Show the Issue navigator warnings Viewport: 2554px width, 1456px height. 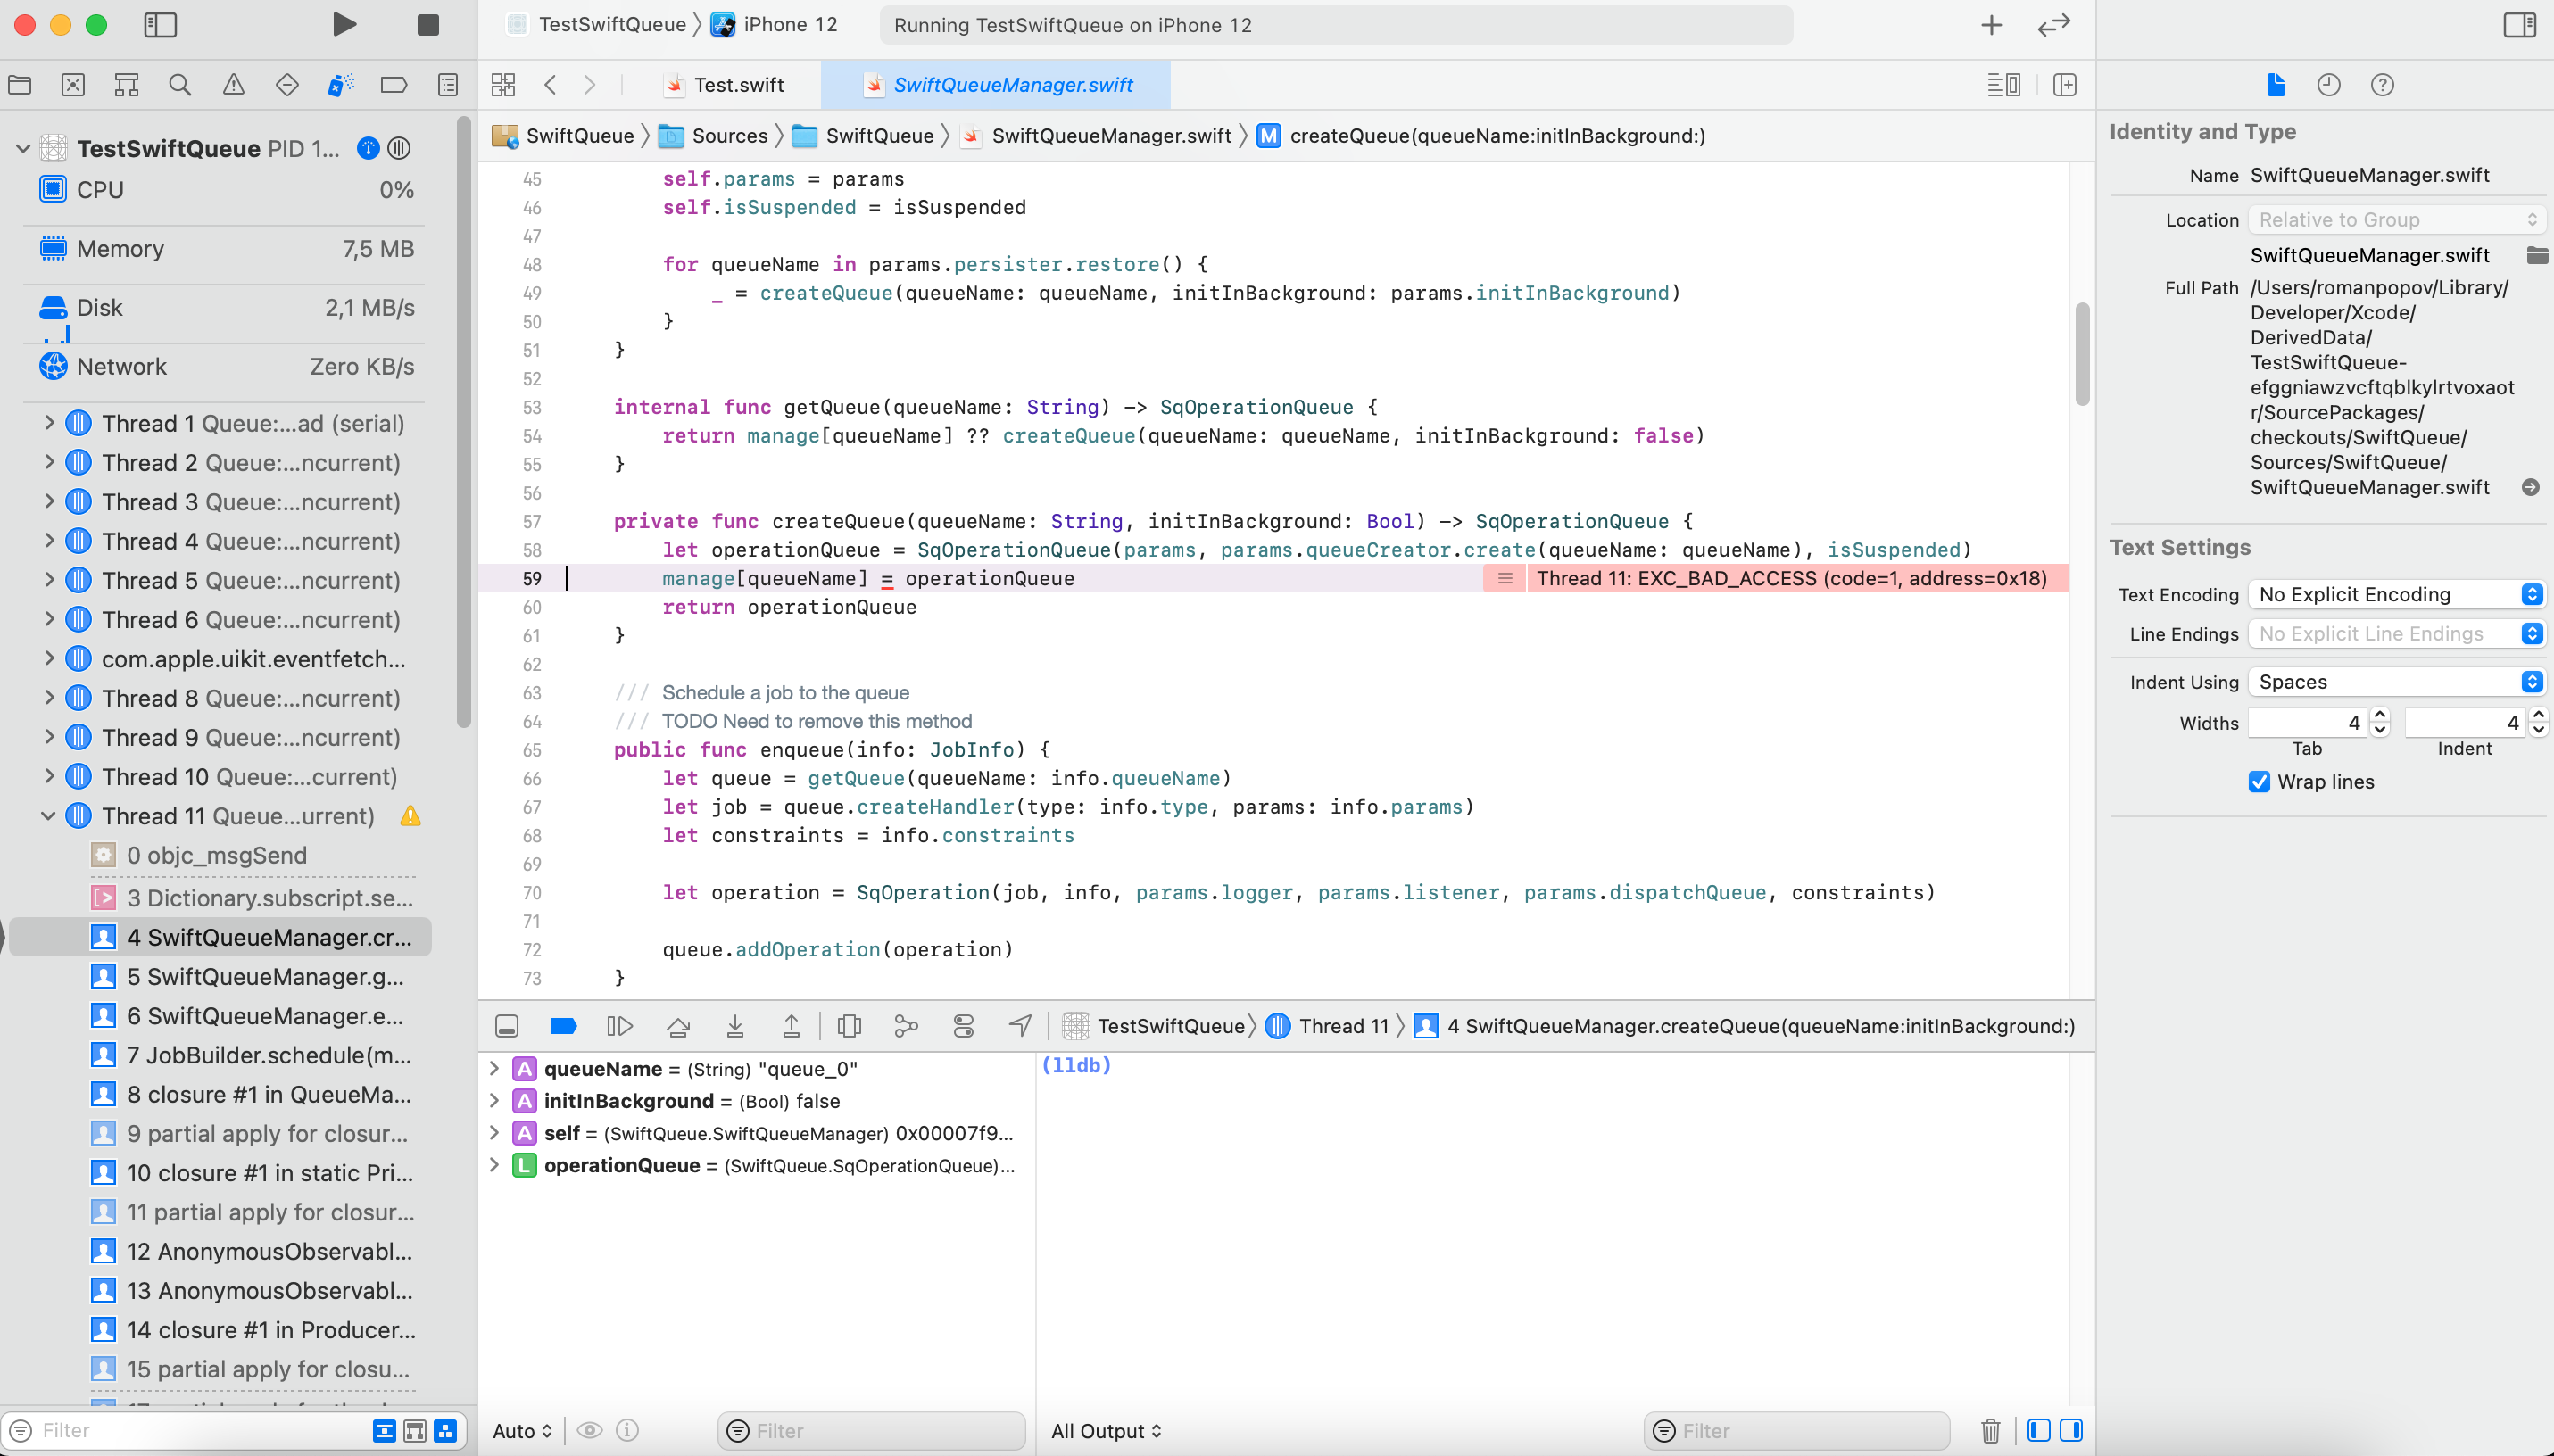[234, 85]
